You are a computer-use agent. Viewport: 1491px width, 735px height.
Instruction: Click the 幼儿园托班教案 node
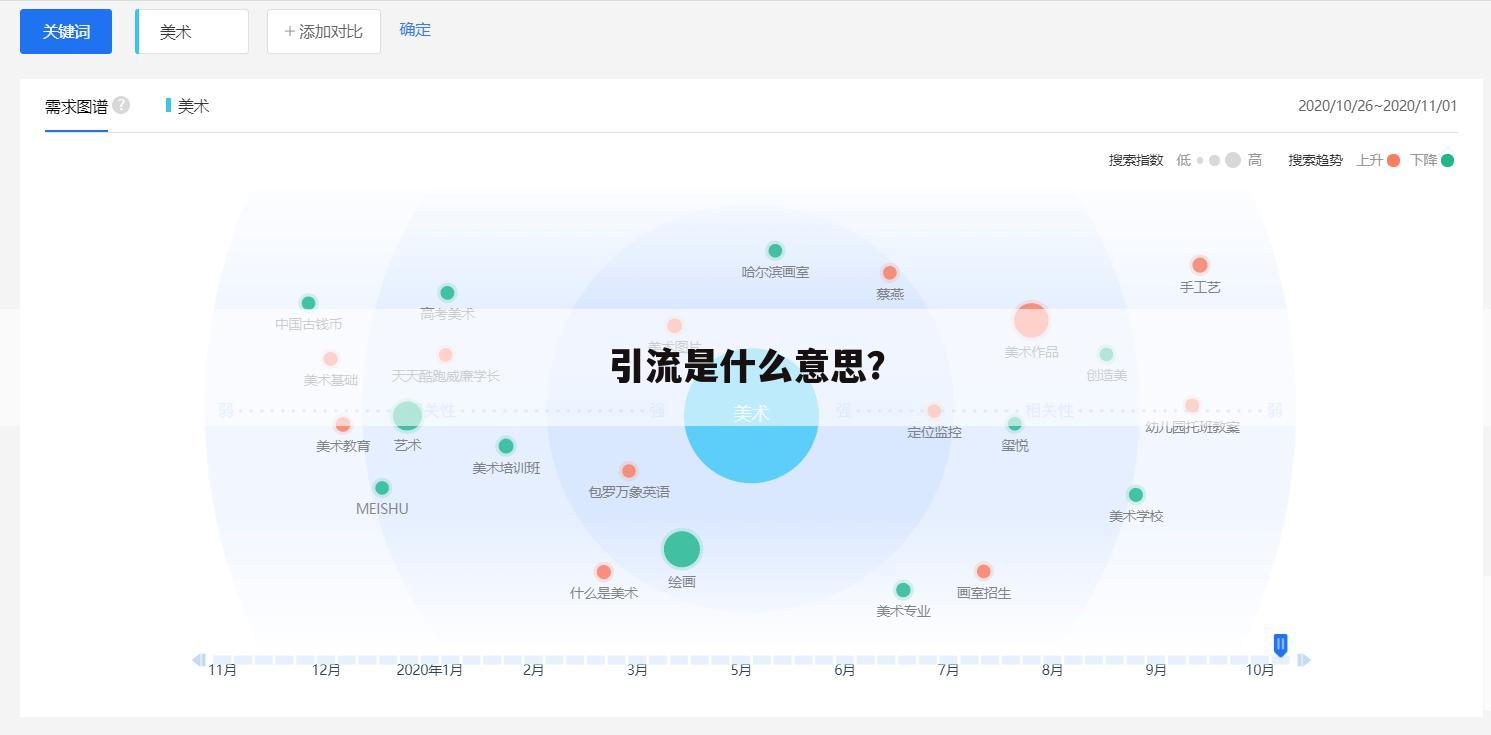(1192, 405)
